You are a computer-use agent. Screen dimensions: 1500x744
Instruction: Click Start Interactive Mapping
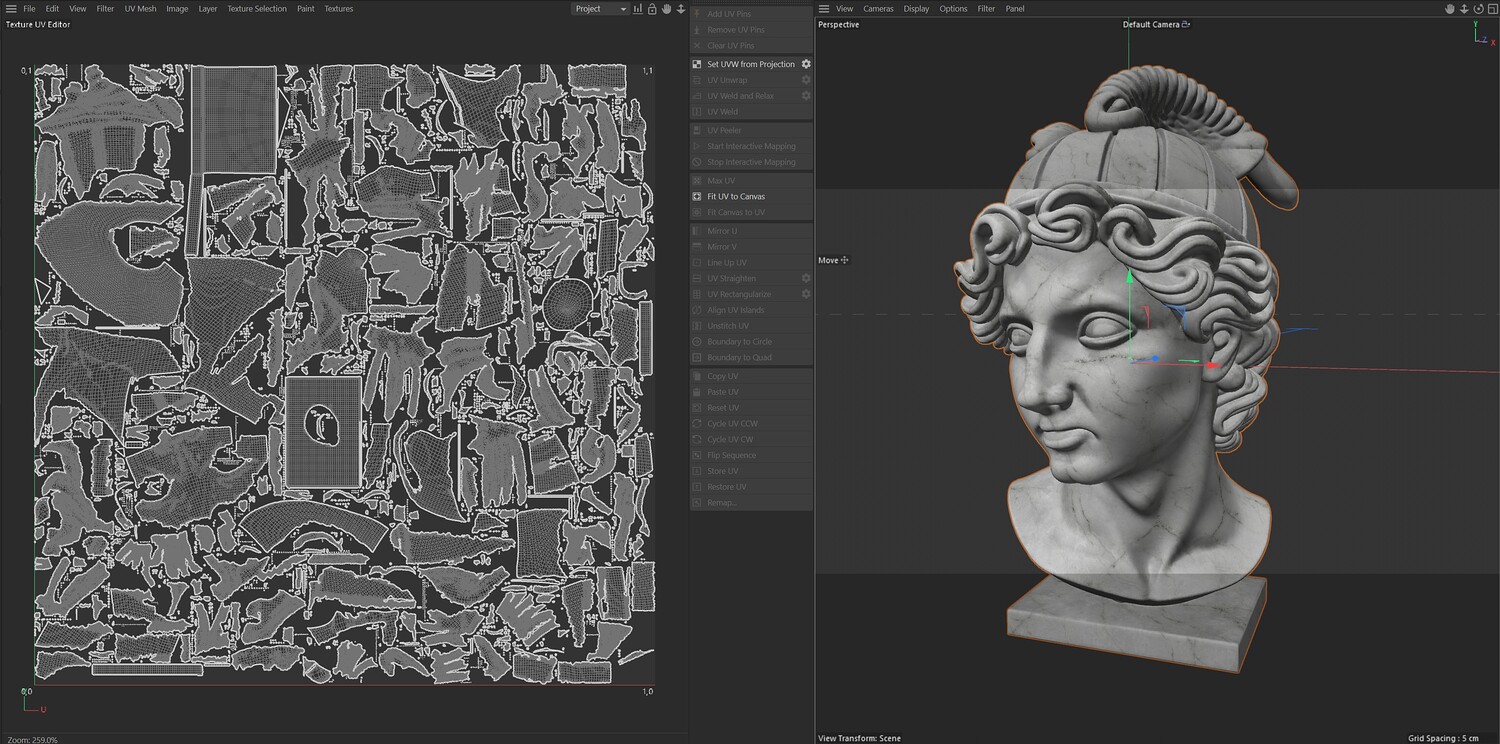[x=751, y=147]
